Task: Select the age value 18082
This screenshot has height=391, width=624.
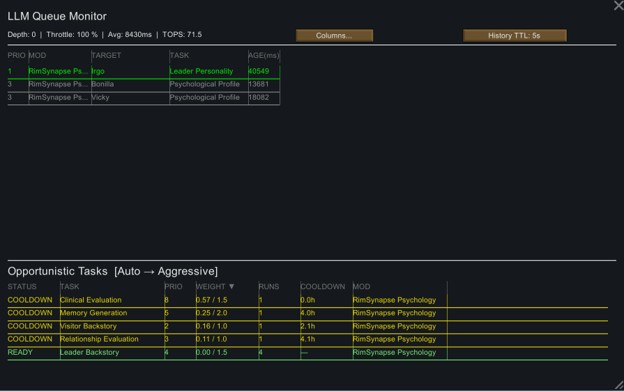Action: (x=259, y=97)
